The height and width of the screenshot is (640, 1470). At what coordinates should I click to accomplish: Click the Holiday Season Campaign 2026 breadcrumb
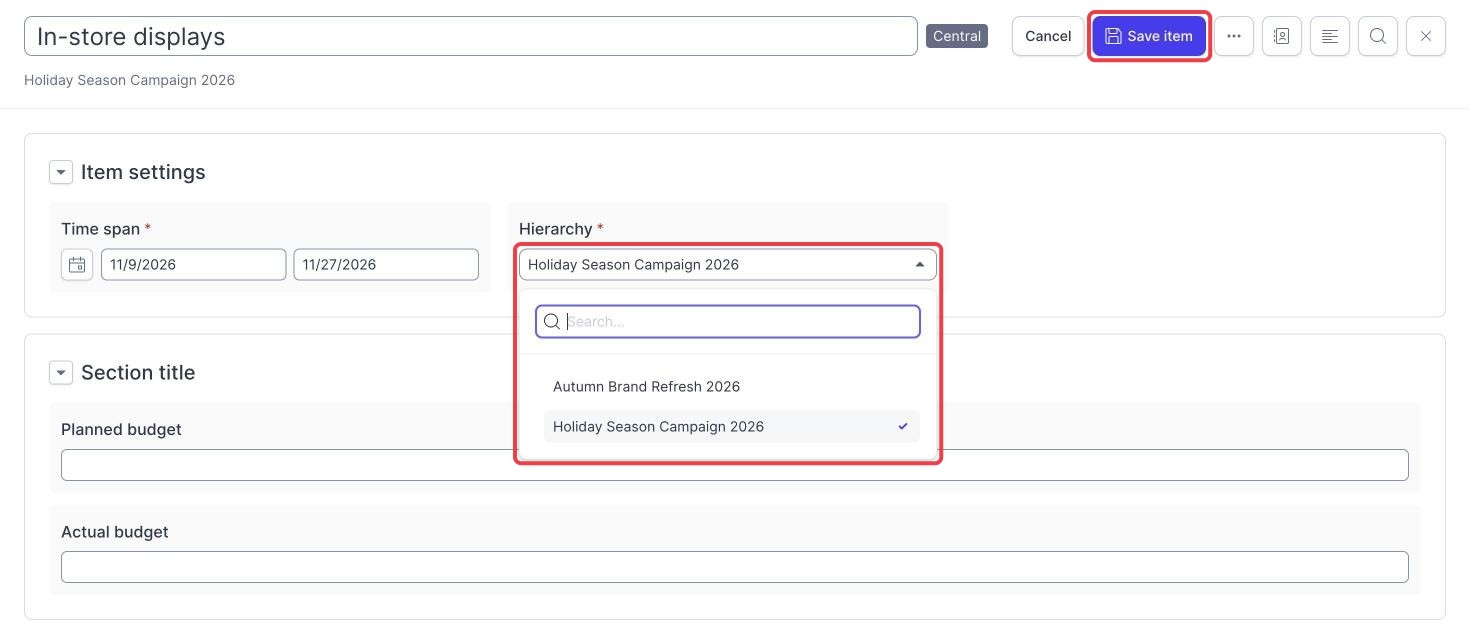point(130,80)
